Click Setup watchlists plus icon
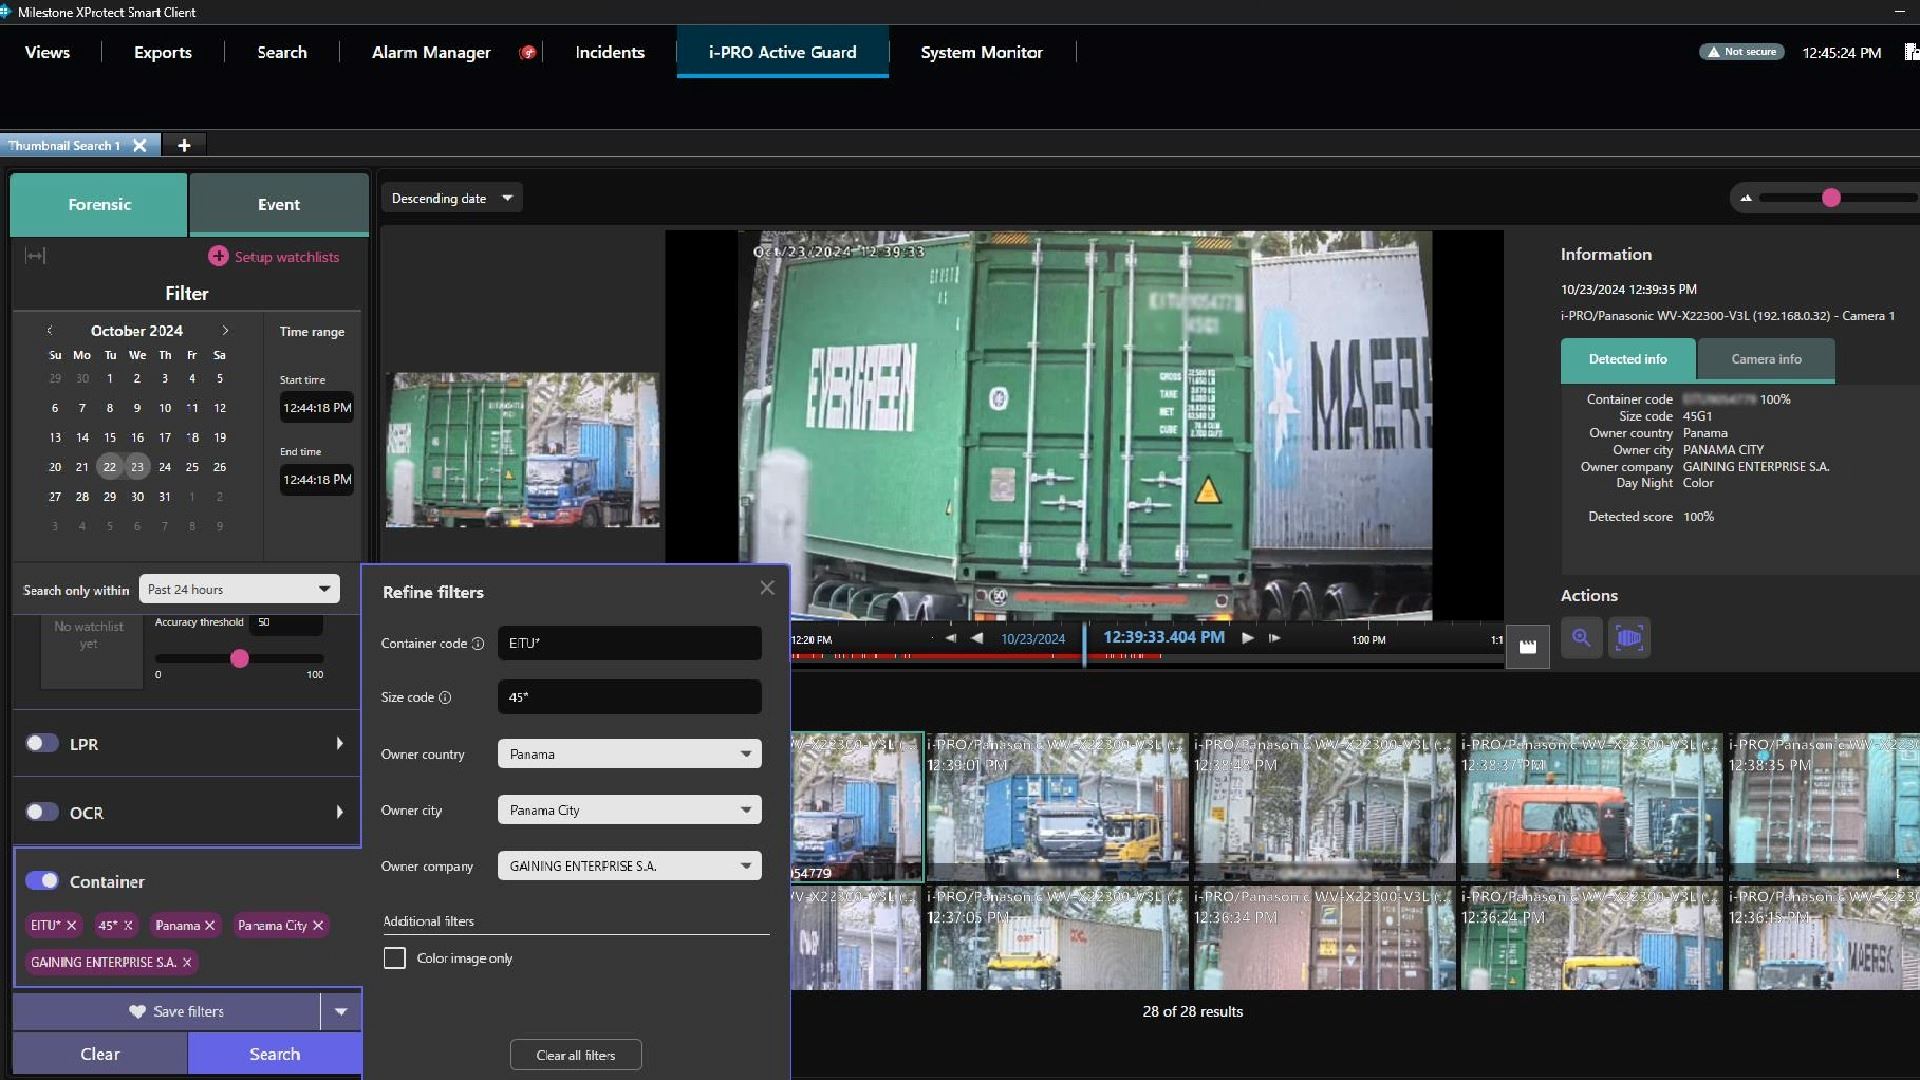Screen dimensions: 1920x1080 click(218, 256)
